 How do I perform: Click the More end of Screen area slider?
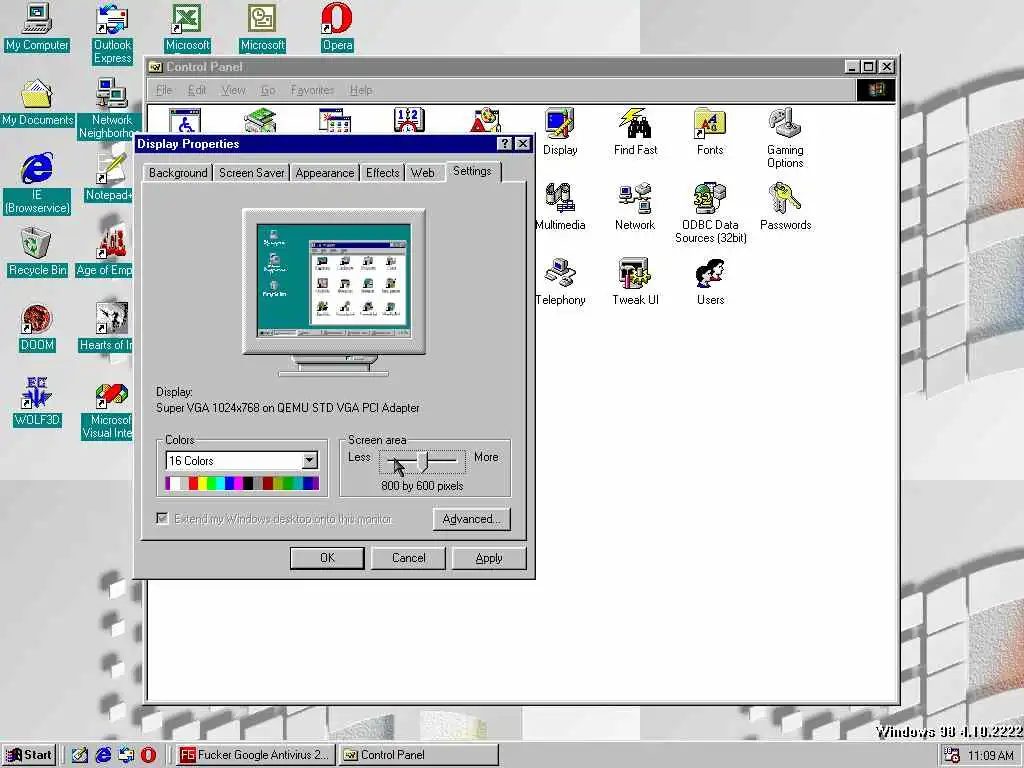486,457
